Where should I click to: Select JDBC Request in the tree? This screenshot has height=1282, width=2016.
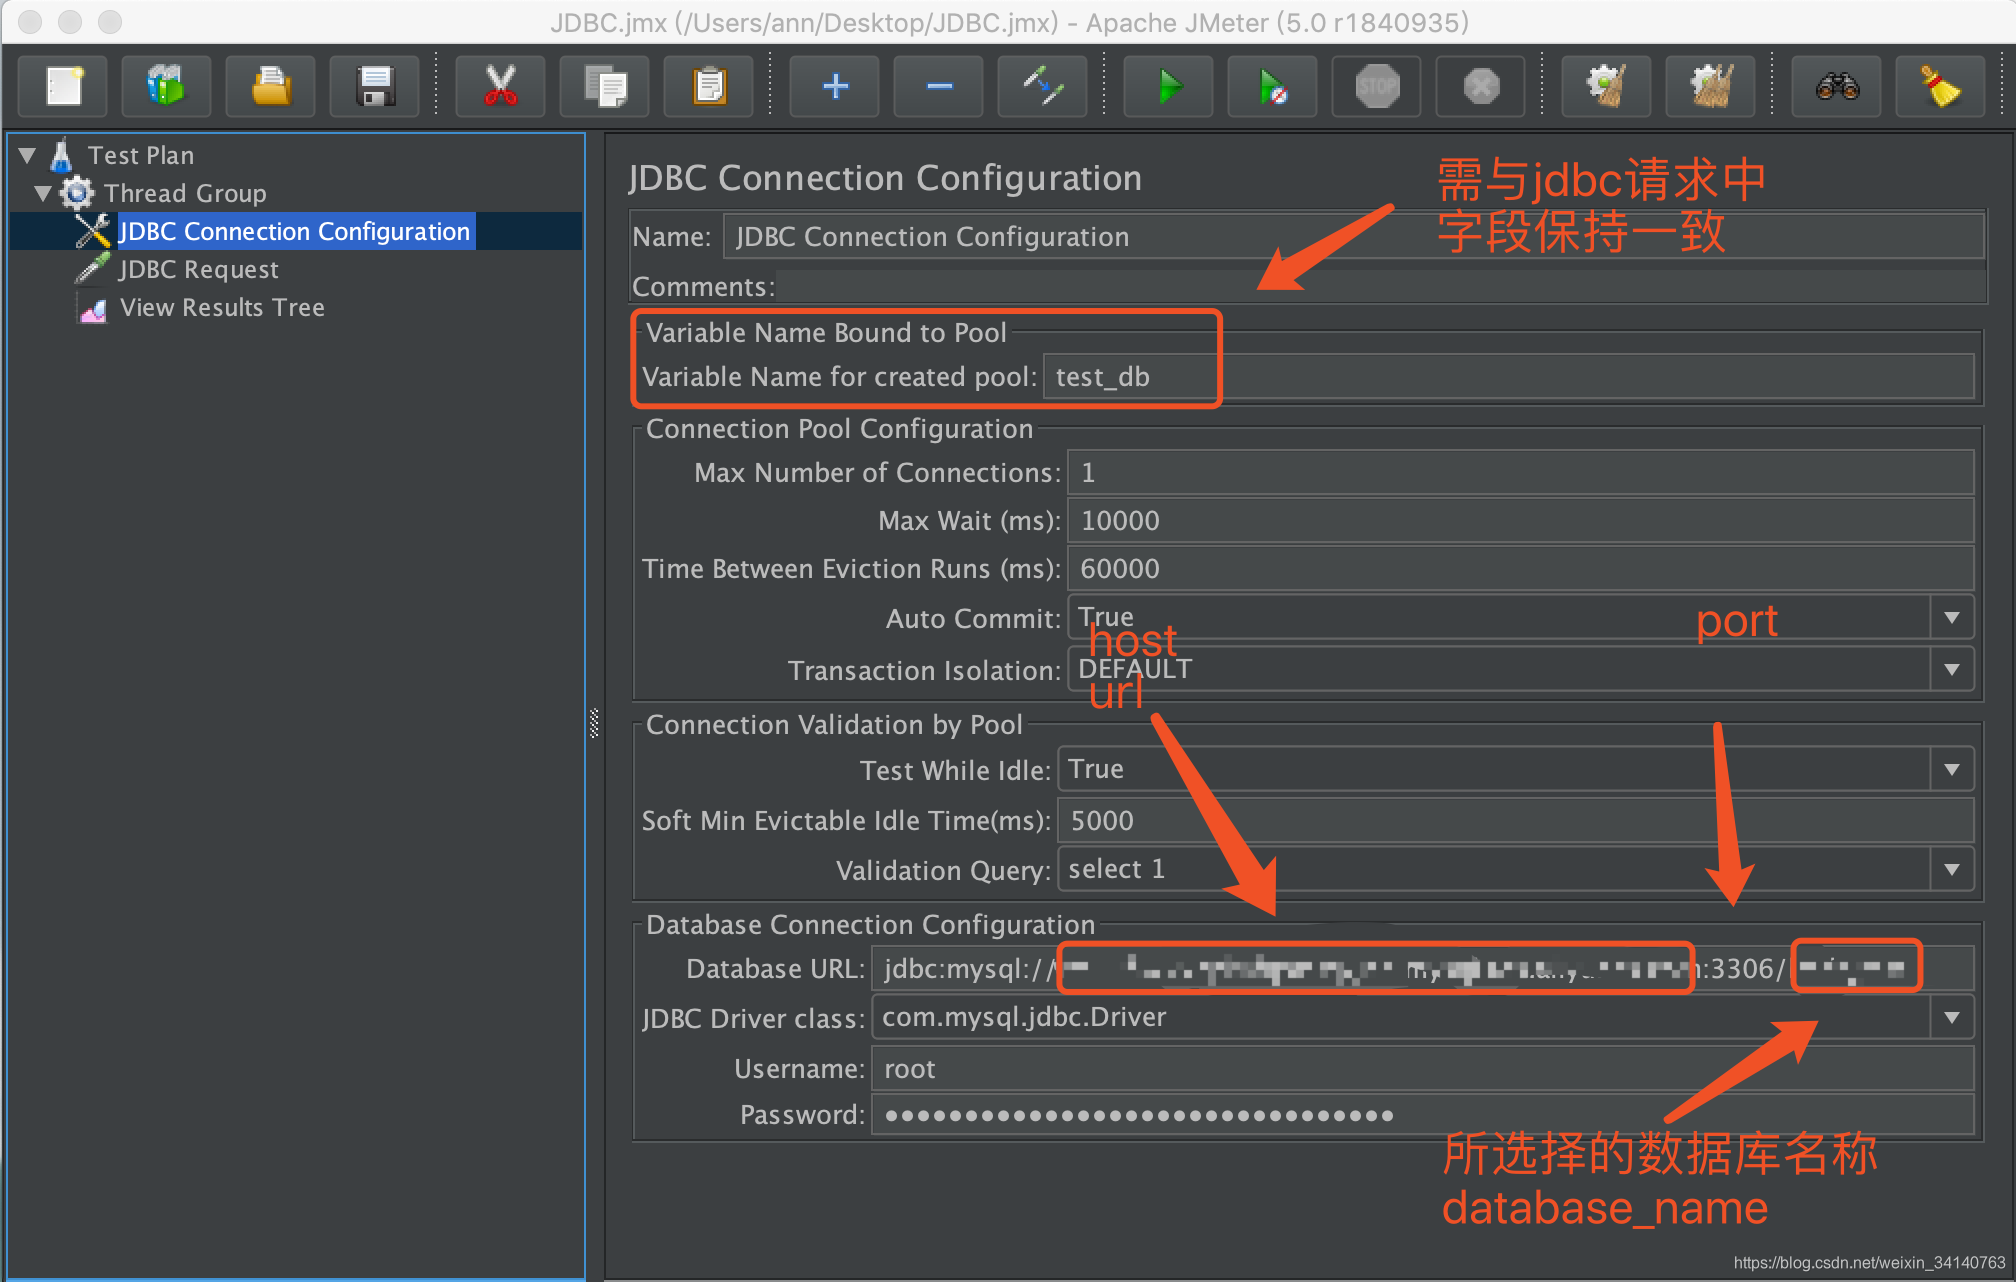198,269
